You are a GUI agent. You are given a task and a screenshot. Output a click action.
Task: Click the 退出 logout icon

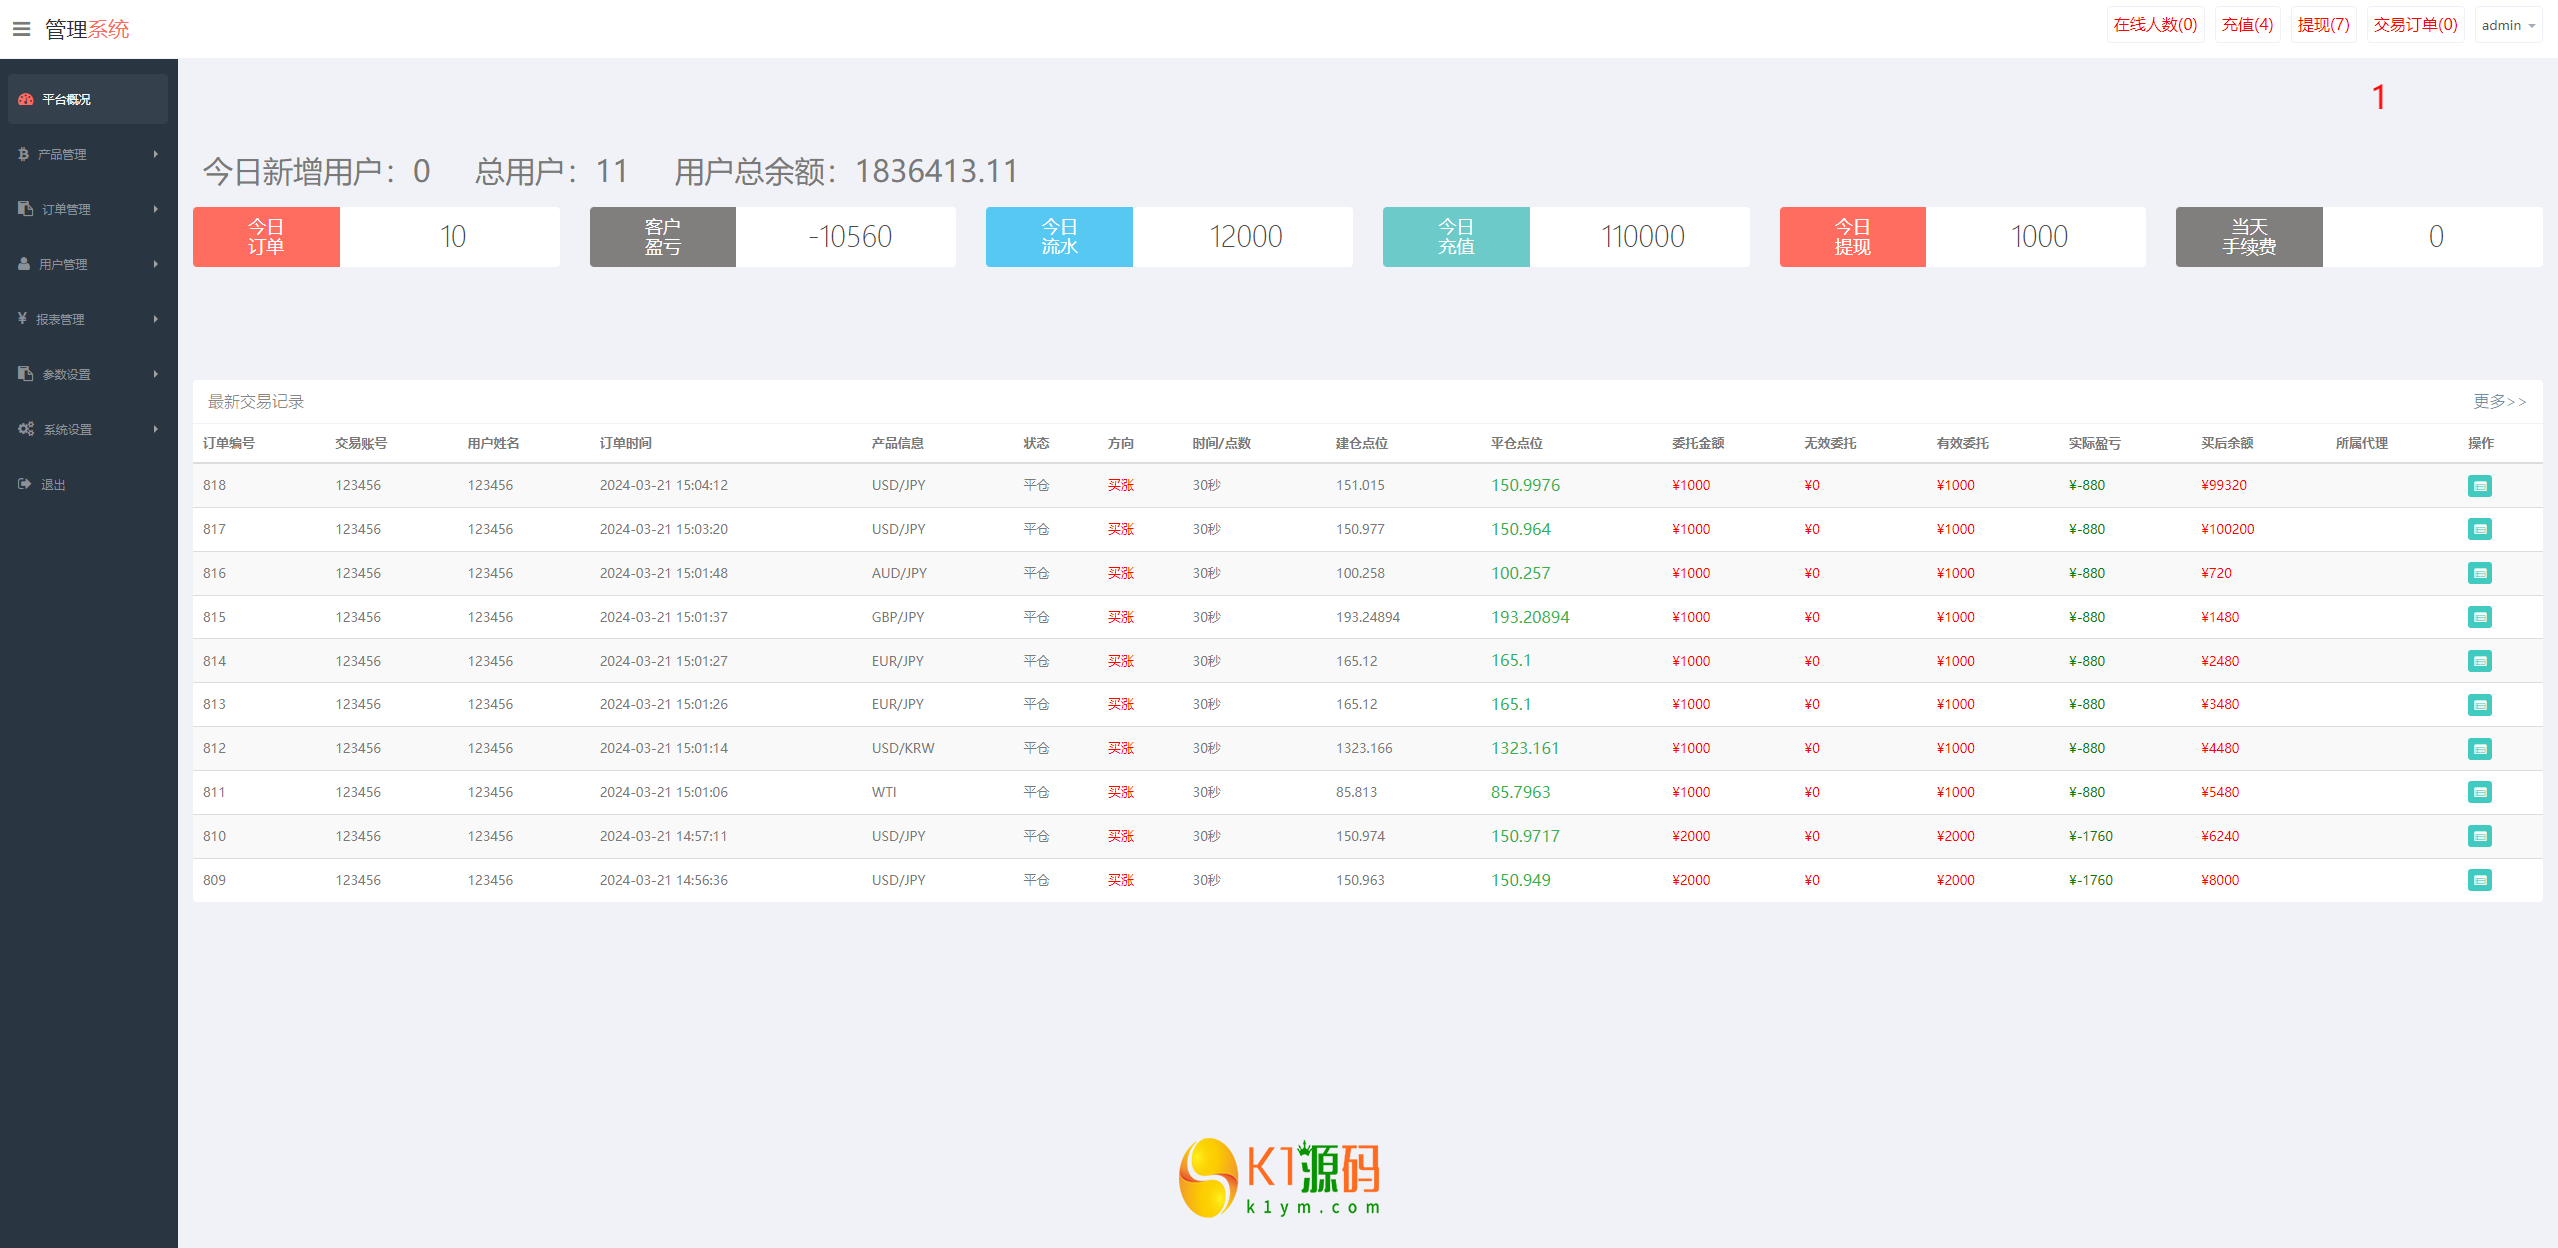coord(25,484)
